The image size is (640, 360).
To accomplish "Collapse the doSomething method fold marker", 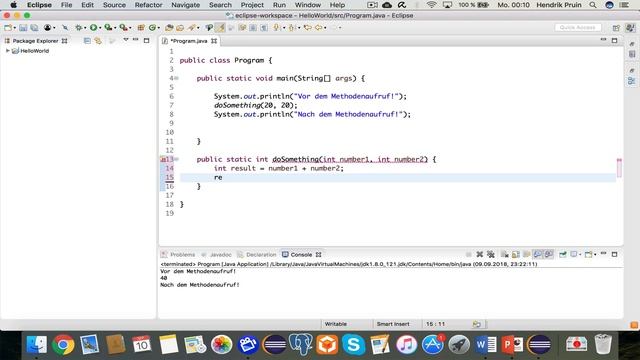I will tap(177, 159).
